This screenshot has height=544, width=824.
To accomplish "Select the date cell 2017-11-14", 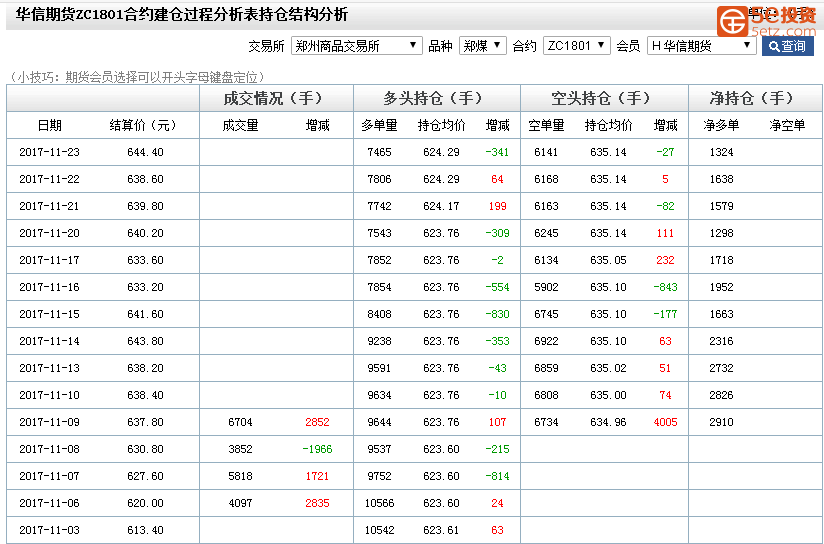I will (49, 341).
